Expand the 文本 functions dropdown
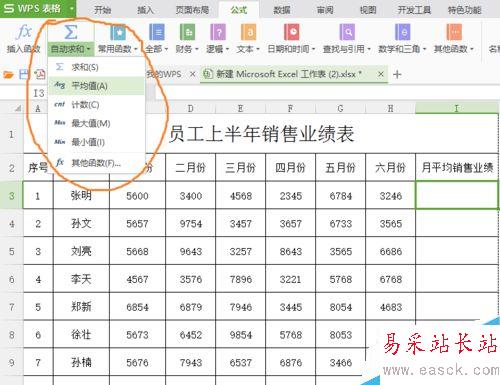The width and height of the screenshot is (500, 385). [x=258, y=49]
